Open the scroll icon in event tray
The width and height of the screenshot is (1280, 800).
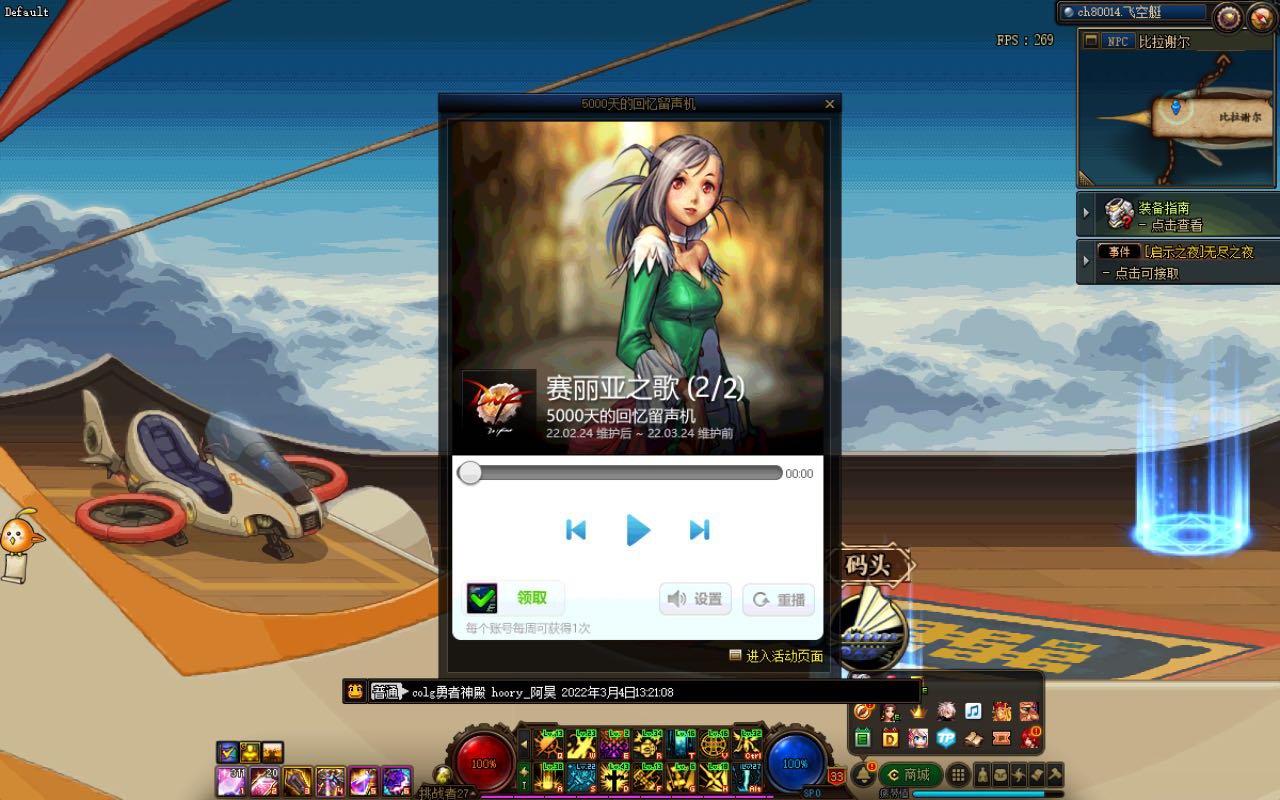[973, 739]
